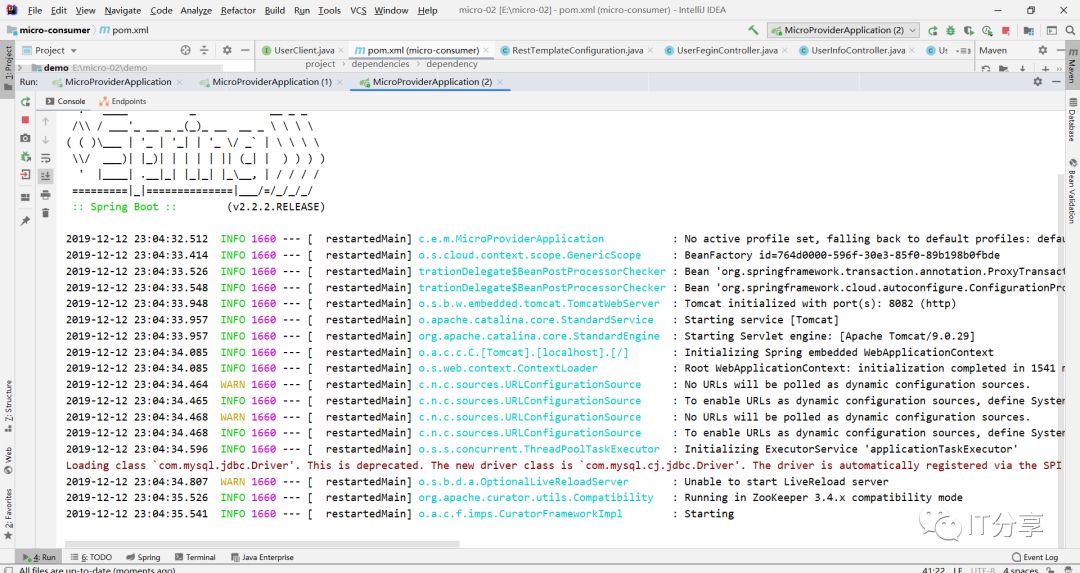This screenshot has width=1080, height=573.
Task: Click the Profiler run icon in the toolbar
Action: [x=988, y=30]
